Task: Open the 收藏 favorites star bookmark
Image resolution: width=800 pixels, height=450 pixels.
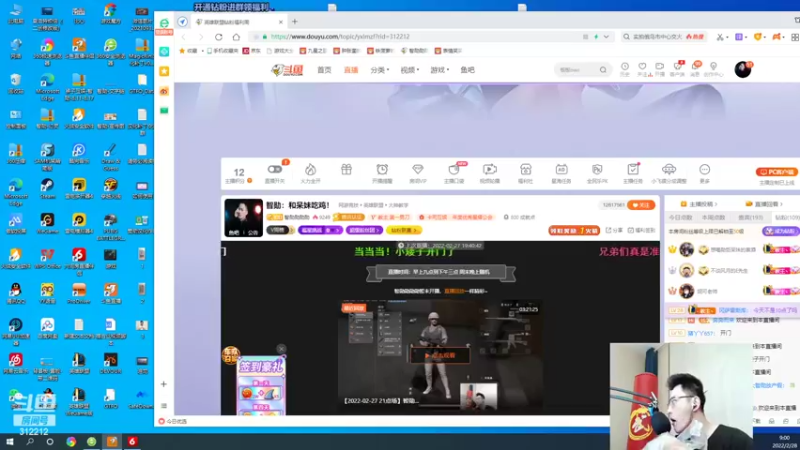Action: [188, 51]
